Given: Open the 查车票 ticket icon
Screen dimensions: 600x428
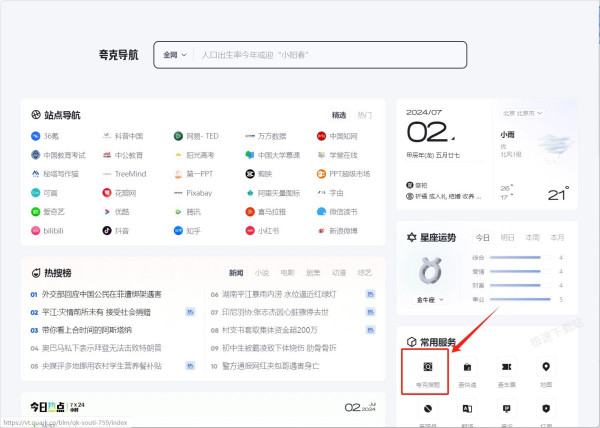Looking at the screenshot, I should [x=507, y=367].
